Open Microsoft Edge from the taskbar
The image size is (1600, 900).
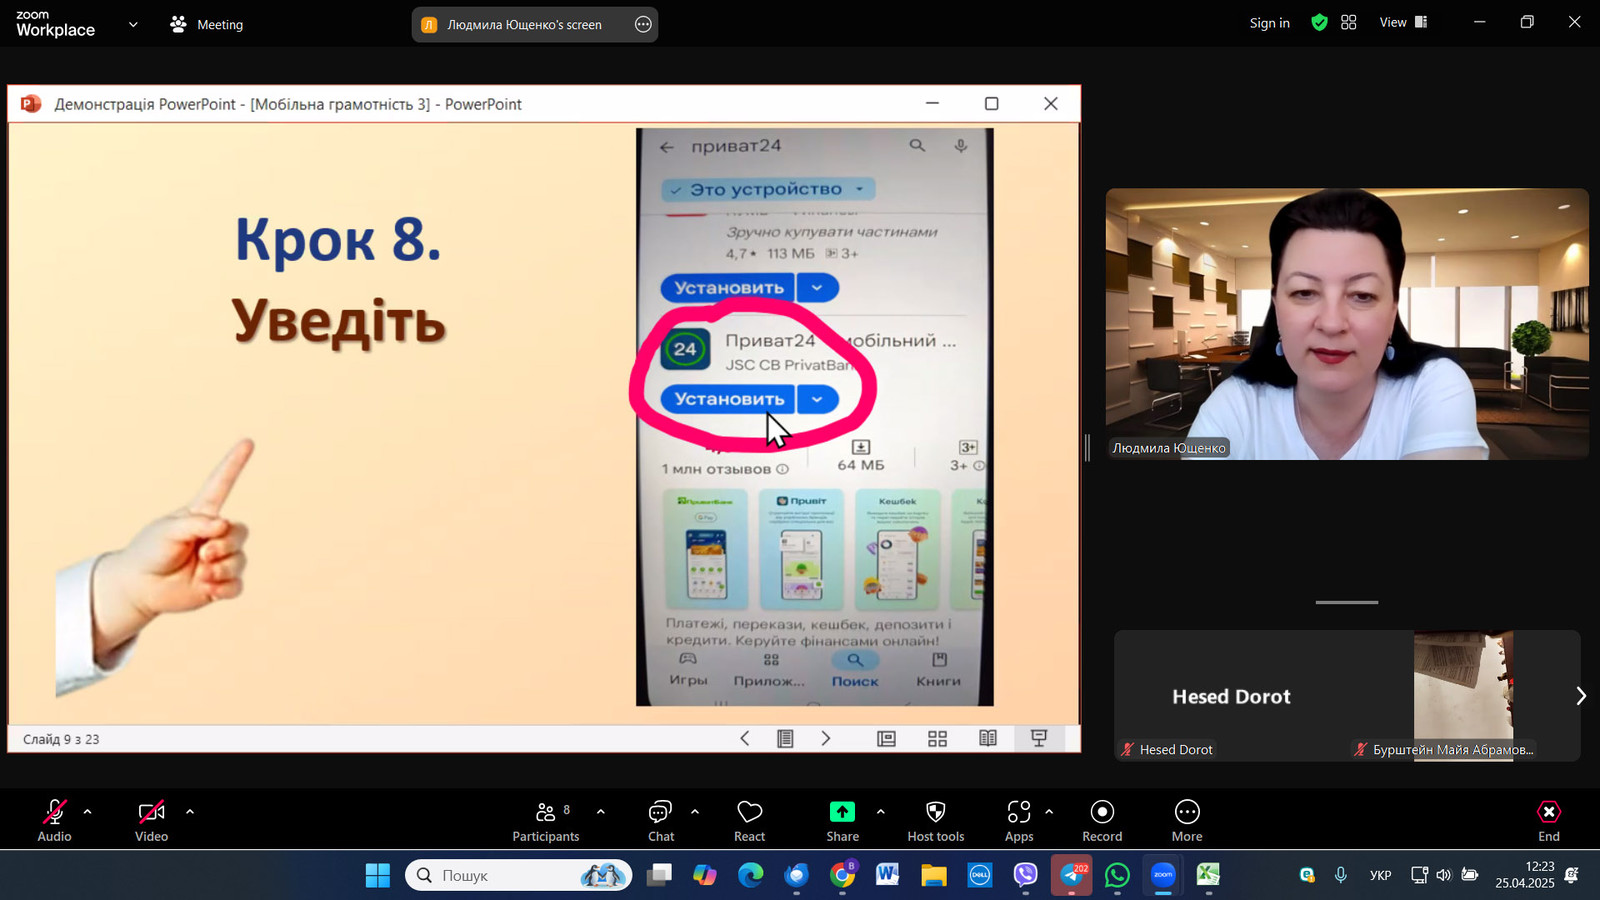click(x=750, y=875)
